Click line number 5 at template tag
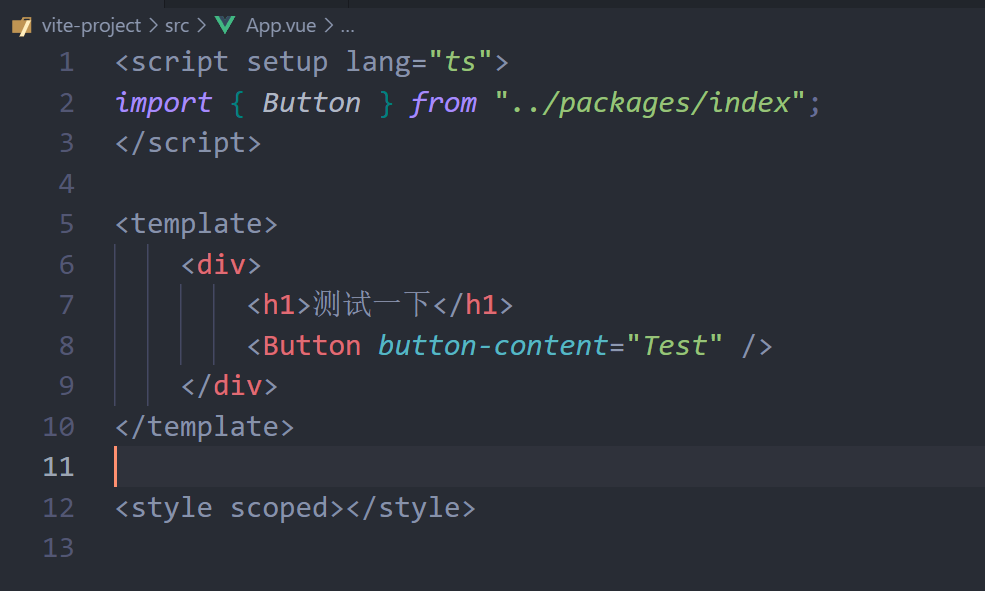985x591 pixels. click(x=66, y=224)
